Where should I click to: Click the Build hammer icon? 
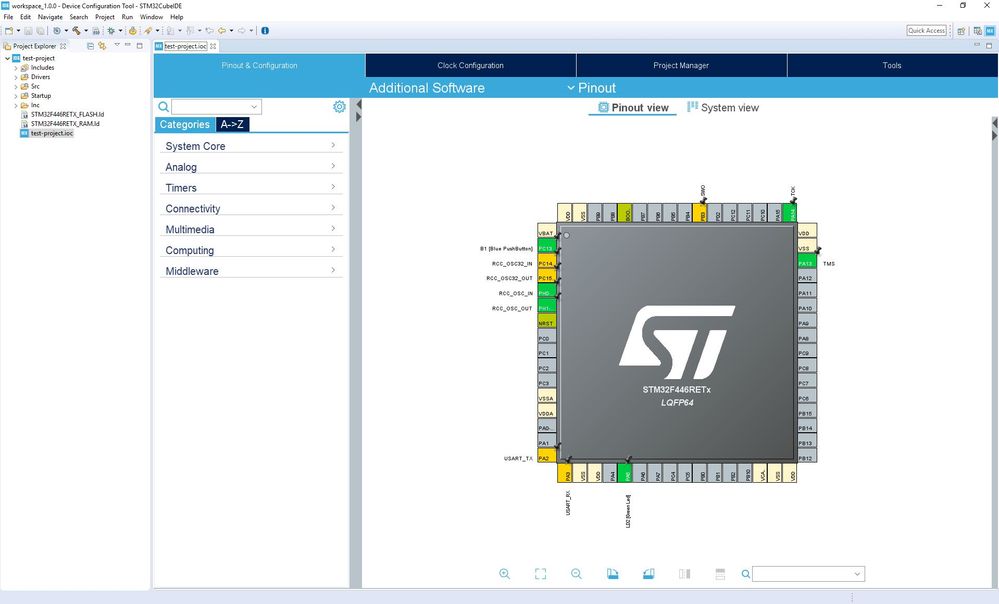click(76, 31)
